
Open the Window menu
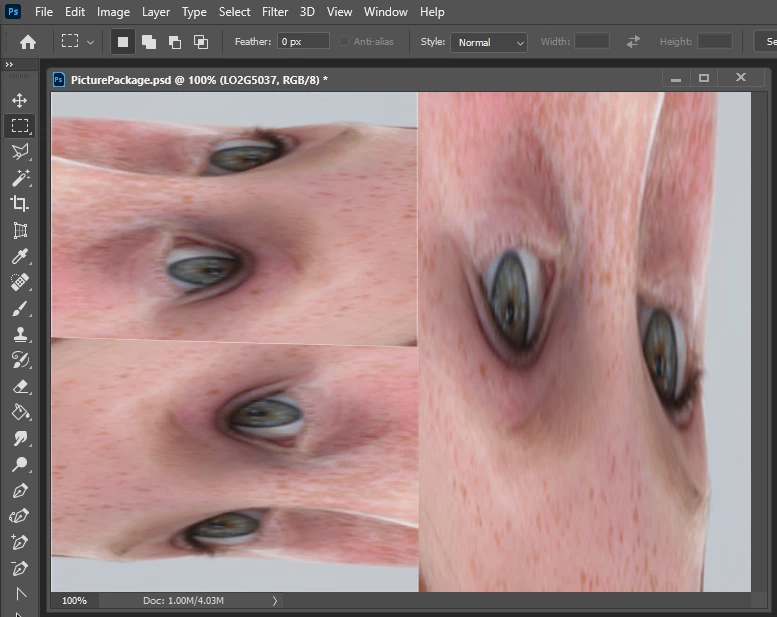386,12
